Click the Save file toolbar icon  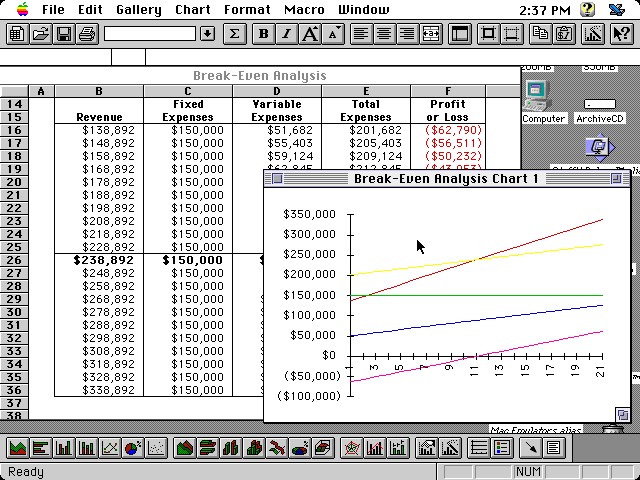pos(63,34)
